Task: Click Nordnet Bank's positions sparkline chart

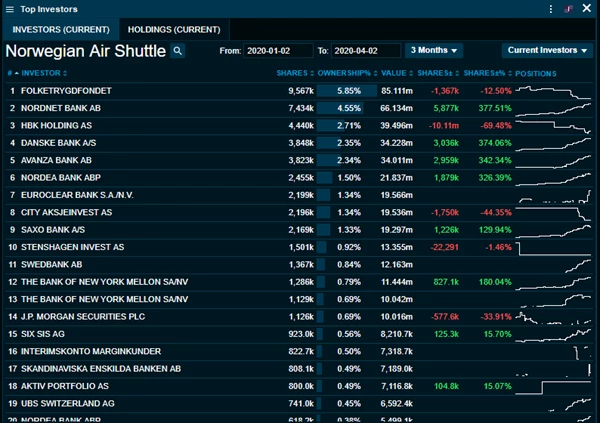Action: tap(553, 109)
